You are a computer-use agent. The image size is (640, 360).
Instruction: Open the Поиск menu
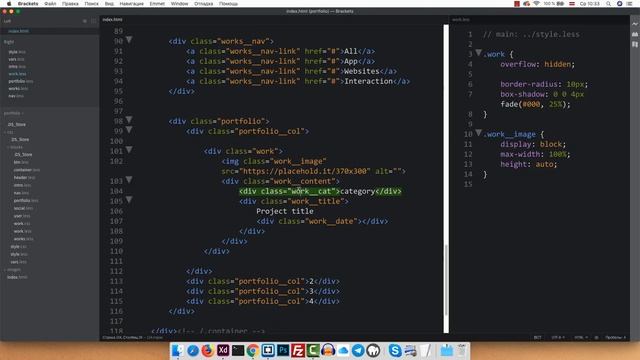pyautogui.click(x=91, y=4)
